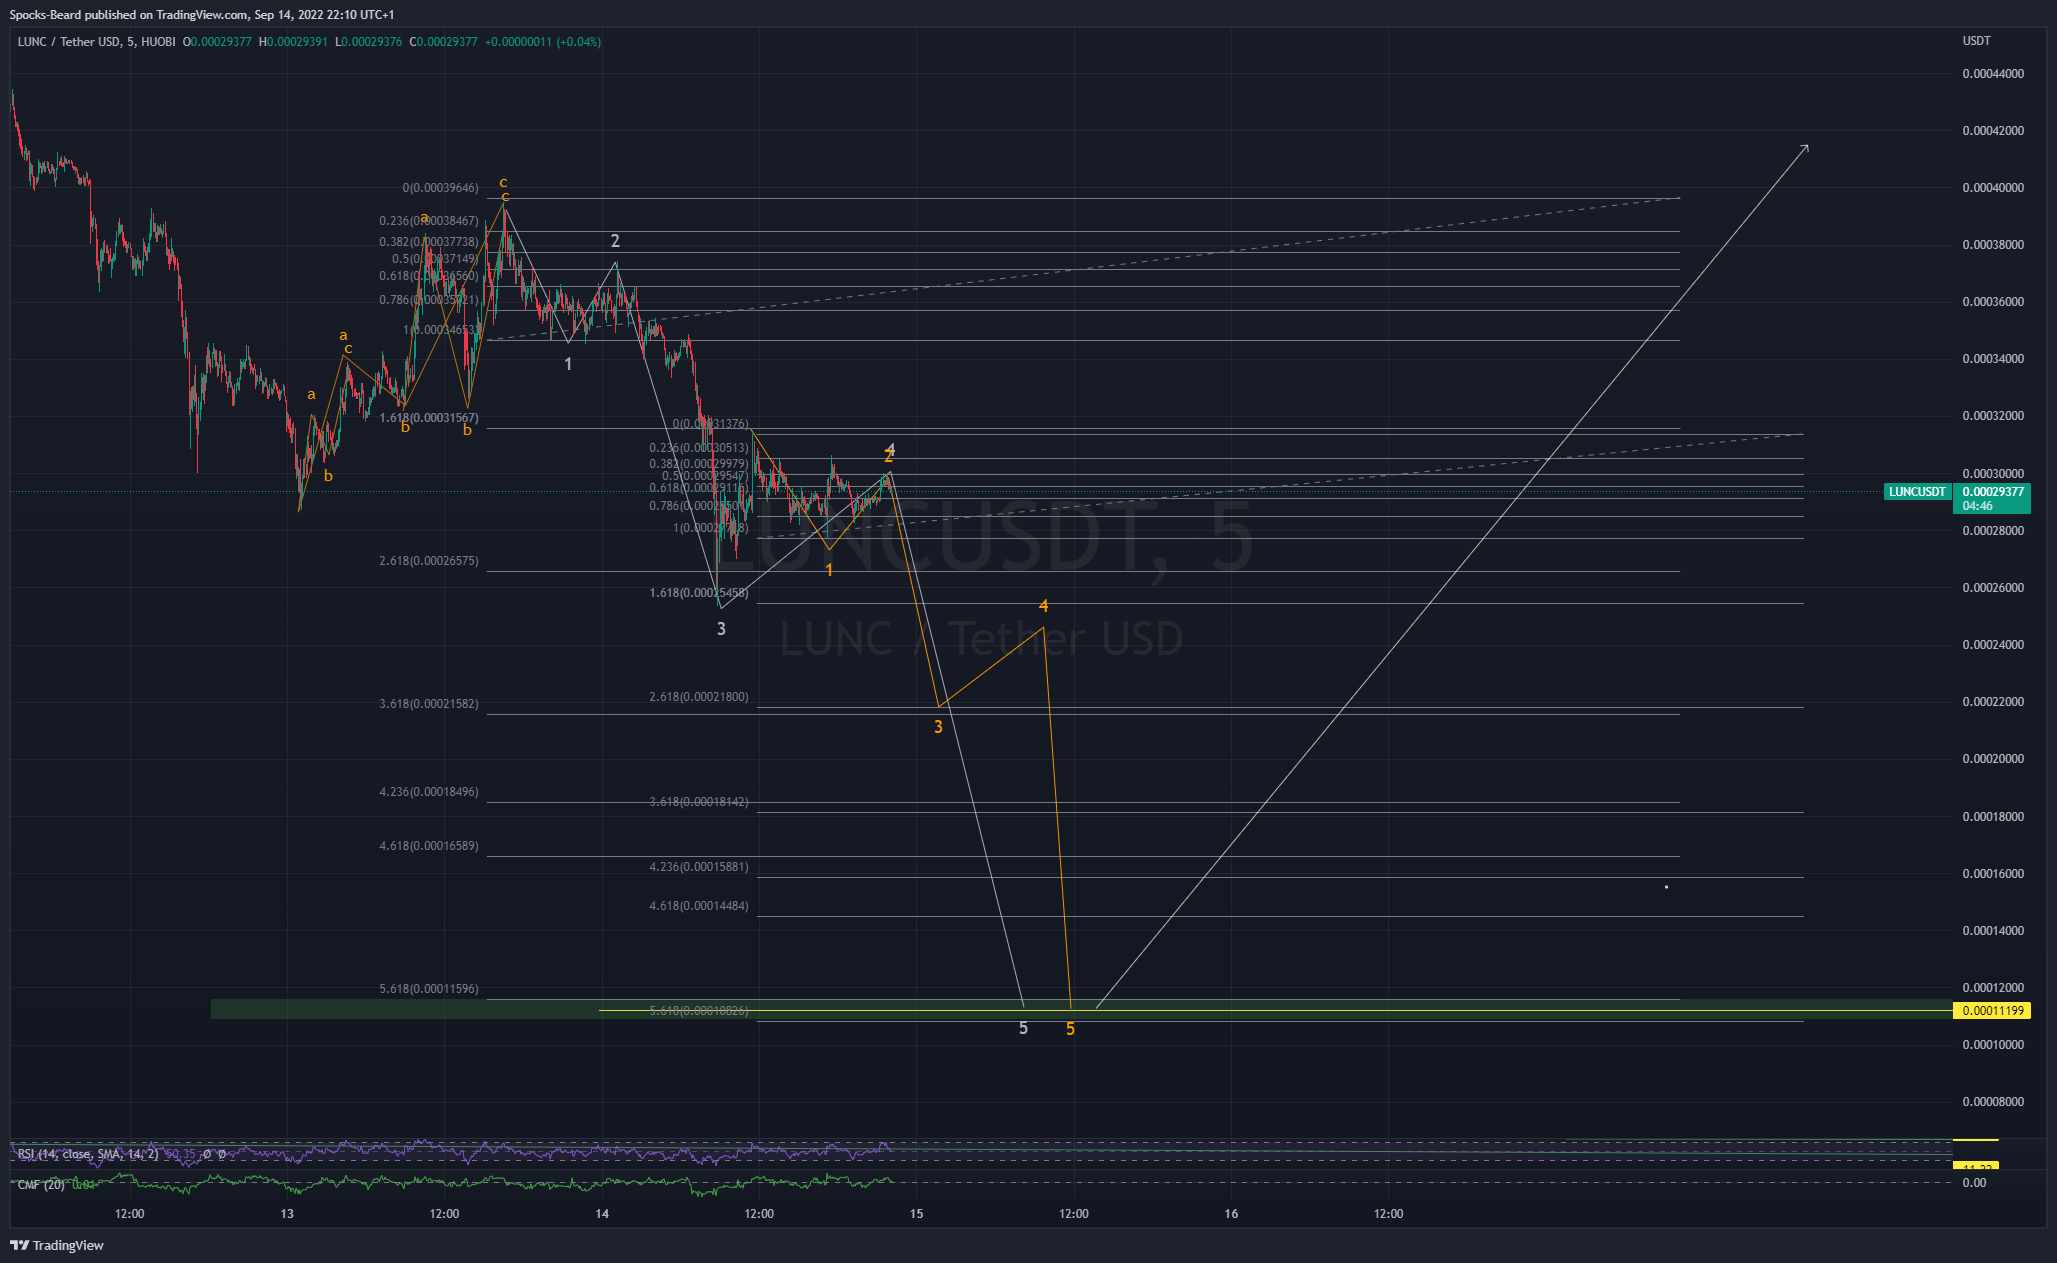
Task: Click price axis label 0.00026000
Action: pyautogui.click(x=1993, y=588)
